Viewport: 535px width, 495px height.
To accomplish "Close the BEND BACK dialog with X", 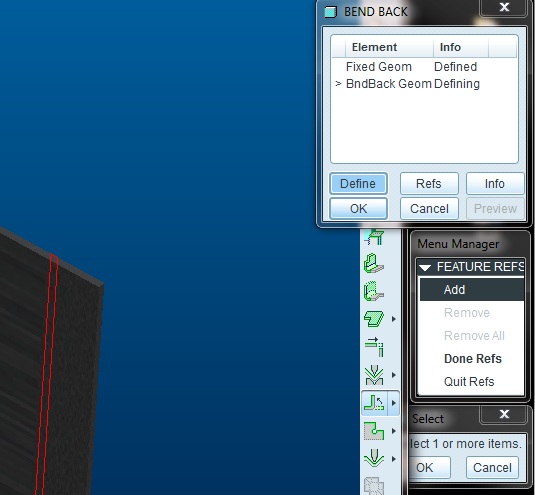I will (504, 8).
